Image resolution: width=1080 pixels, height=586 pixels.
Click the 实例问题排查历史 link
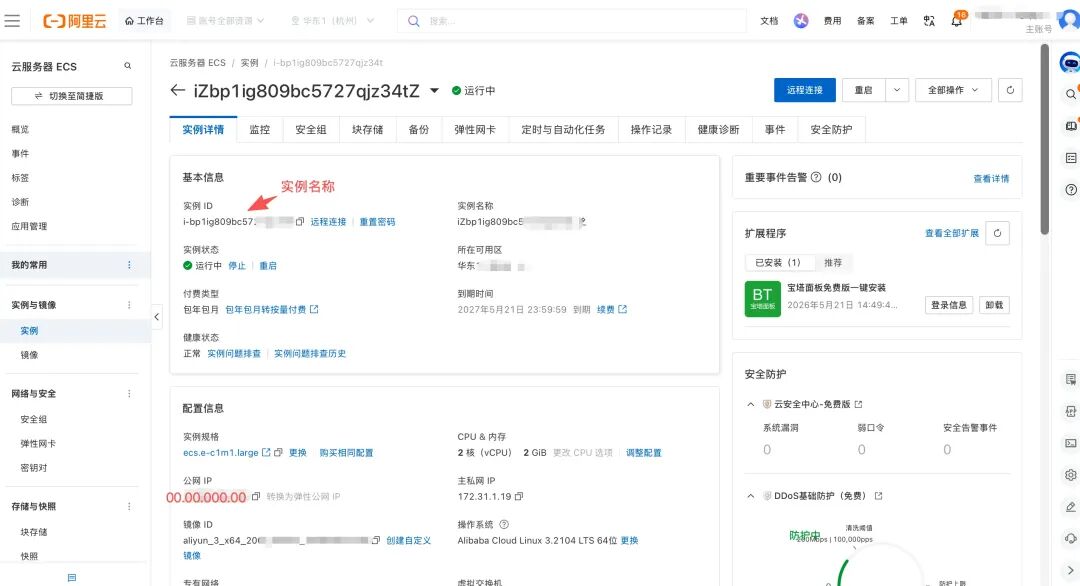pyautogui.click(x=310, y=354)
